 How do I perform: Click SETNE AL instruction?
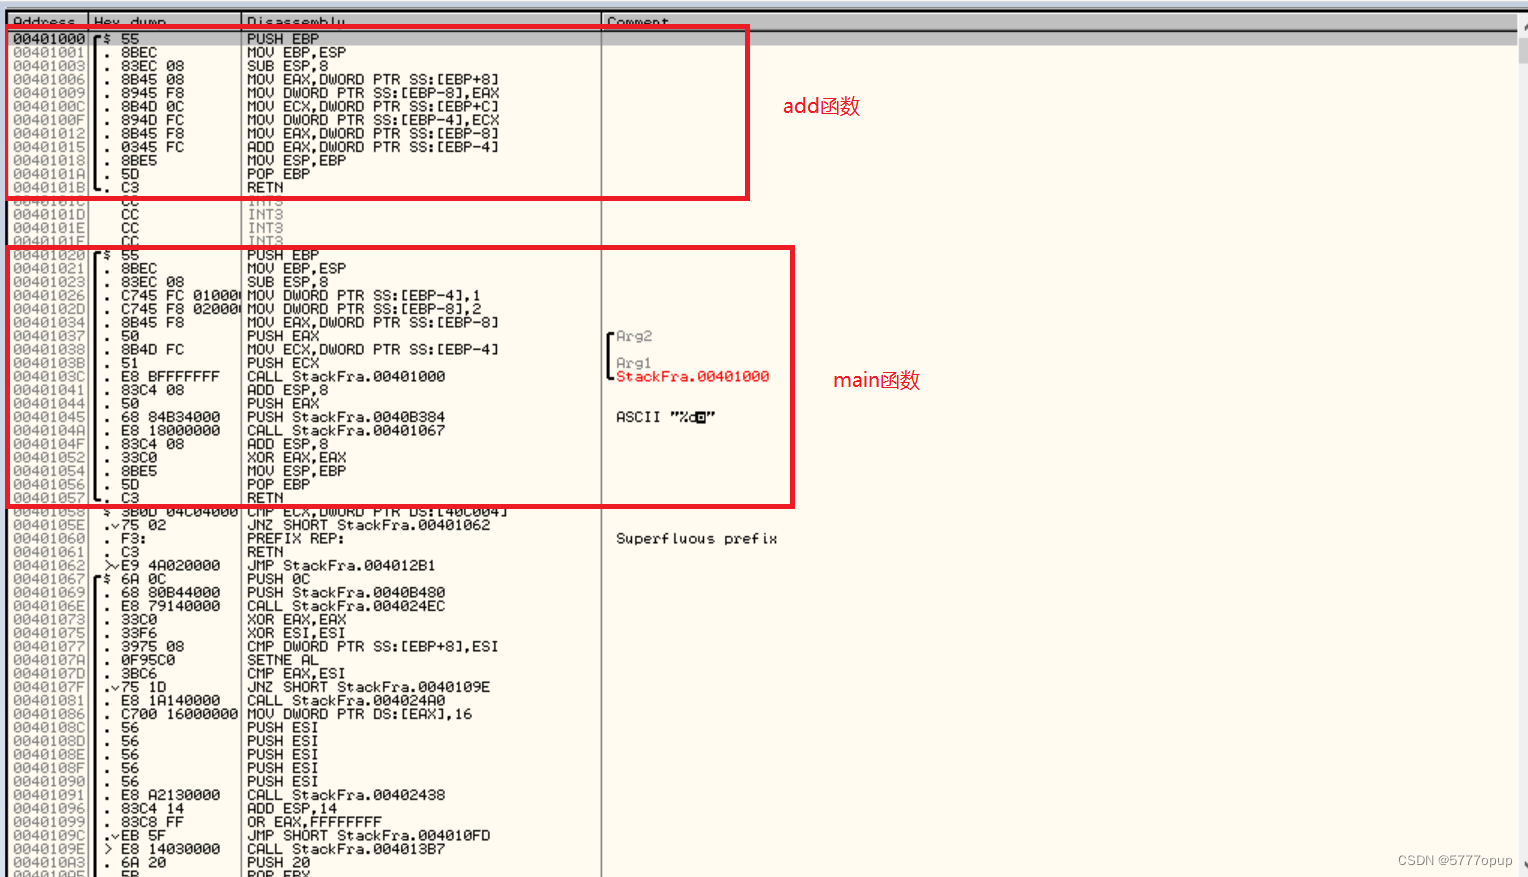(x=283, y=660)
